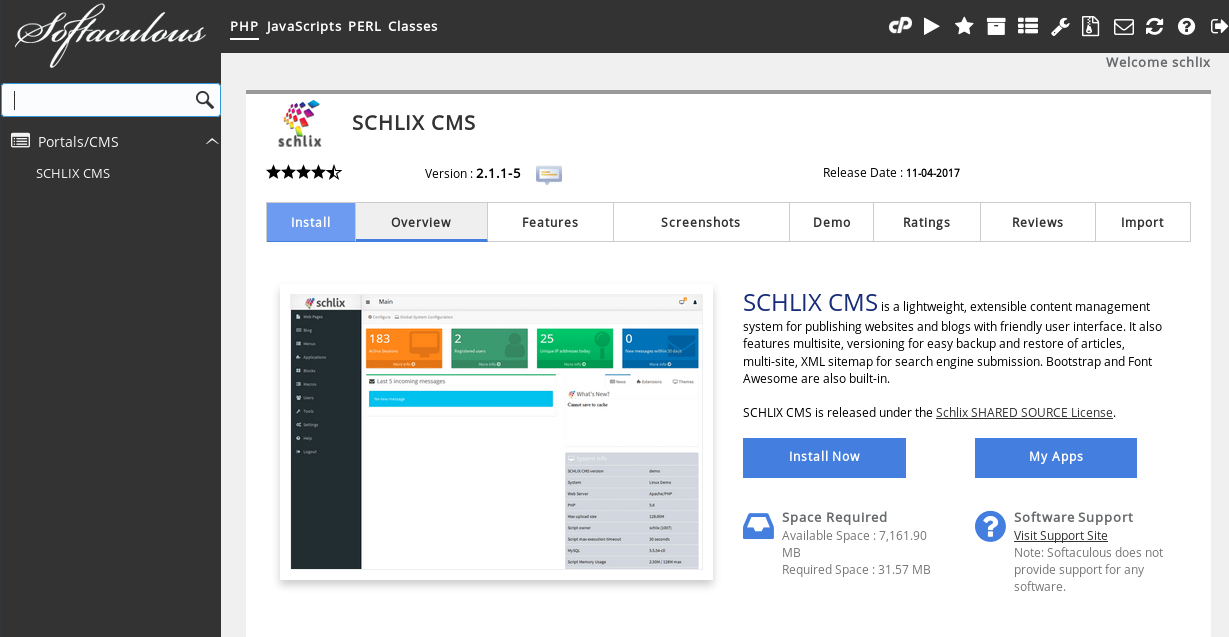
Task: Click the Portals/CMS category icon
Action: click(x=20, y=141)
